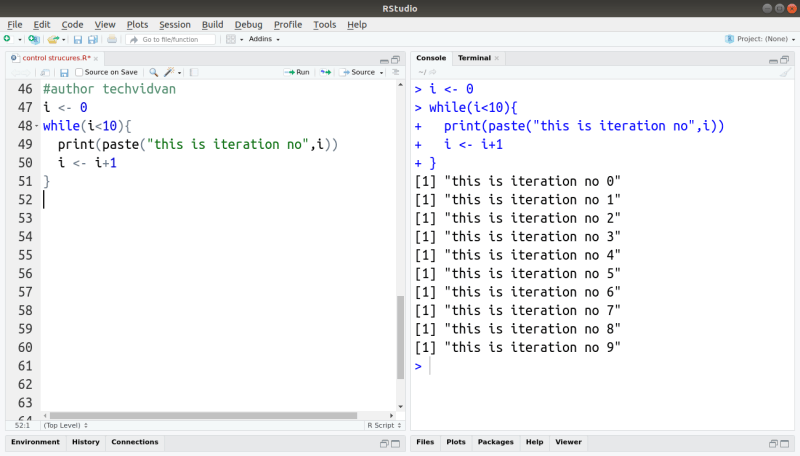Viewport: 800px width, 456px height.
Task: Save the script using the editor toolbar icon
Action: click(x=64, y=72)
